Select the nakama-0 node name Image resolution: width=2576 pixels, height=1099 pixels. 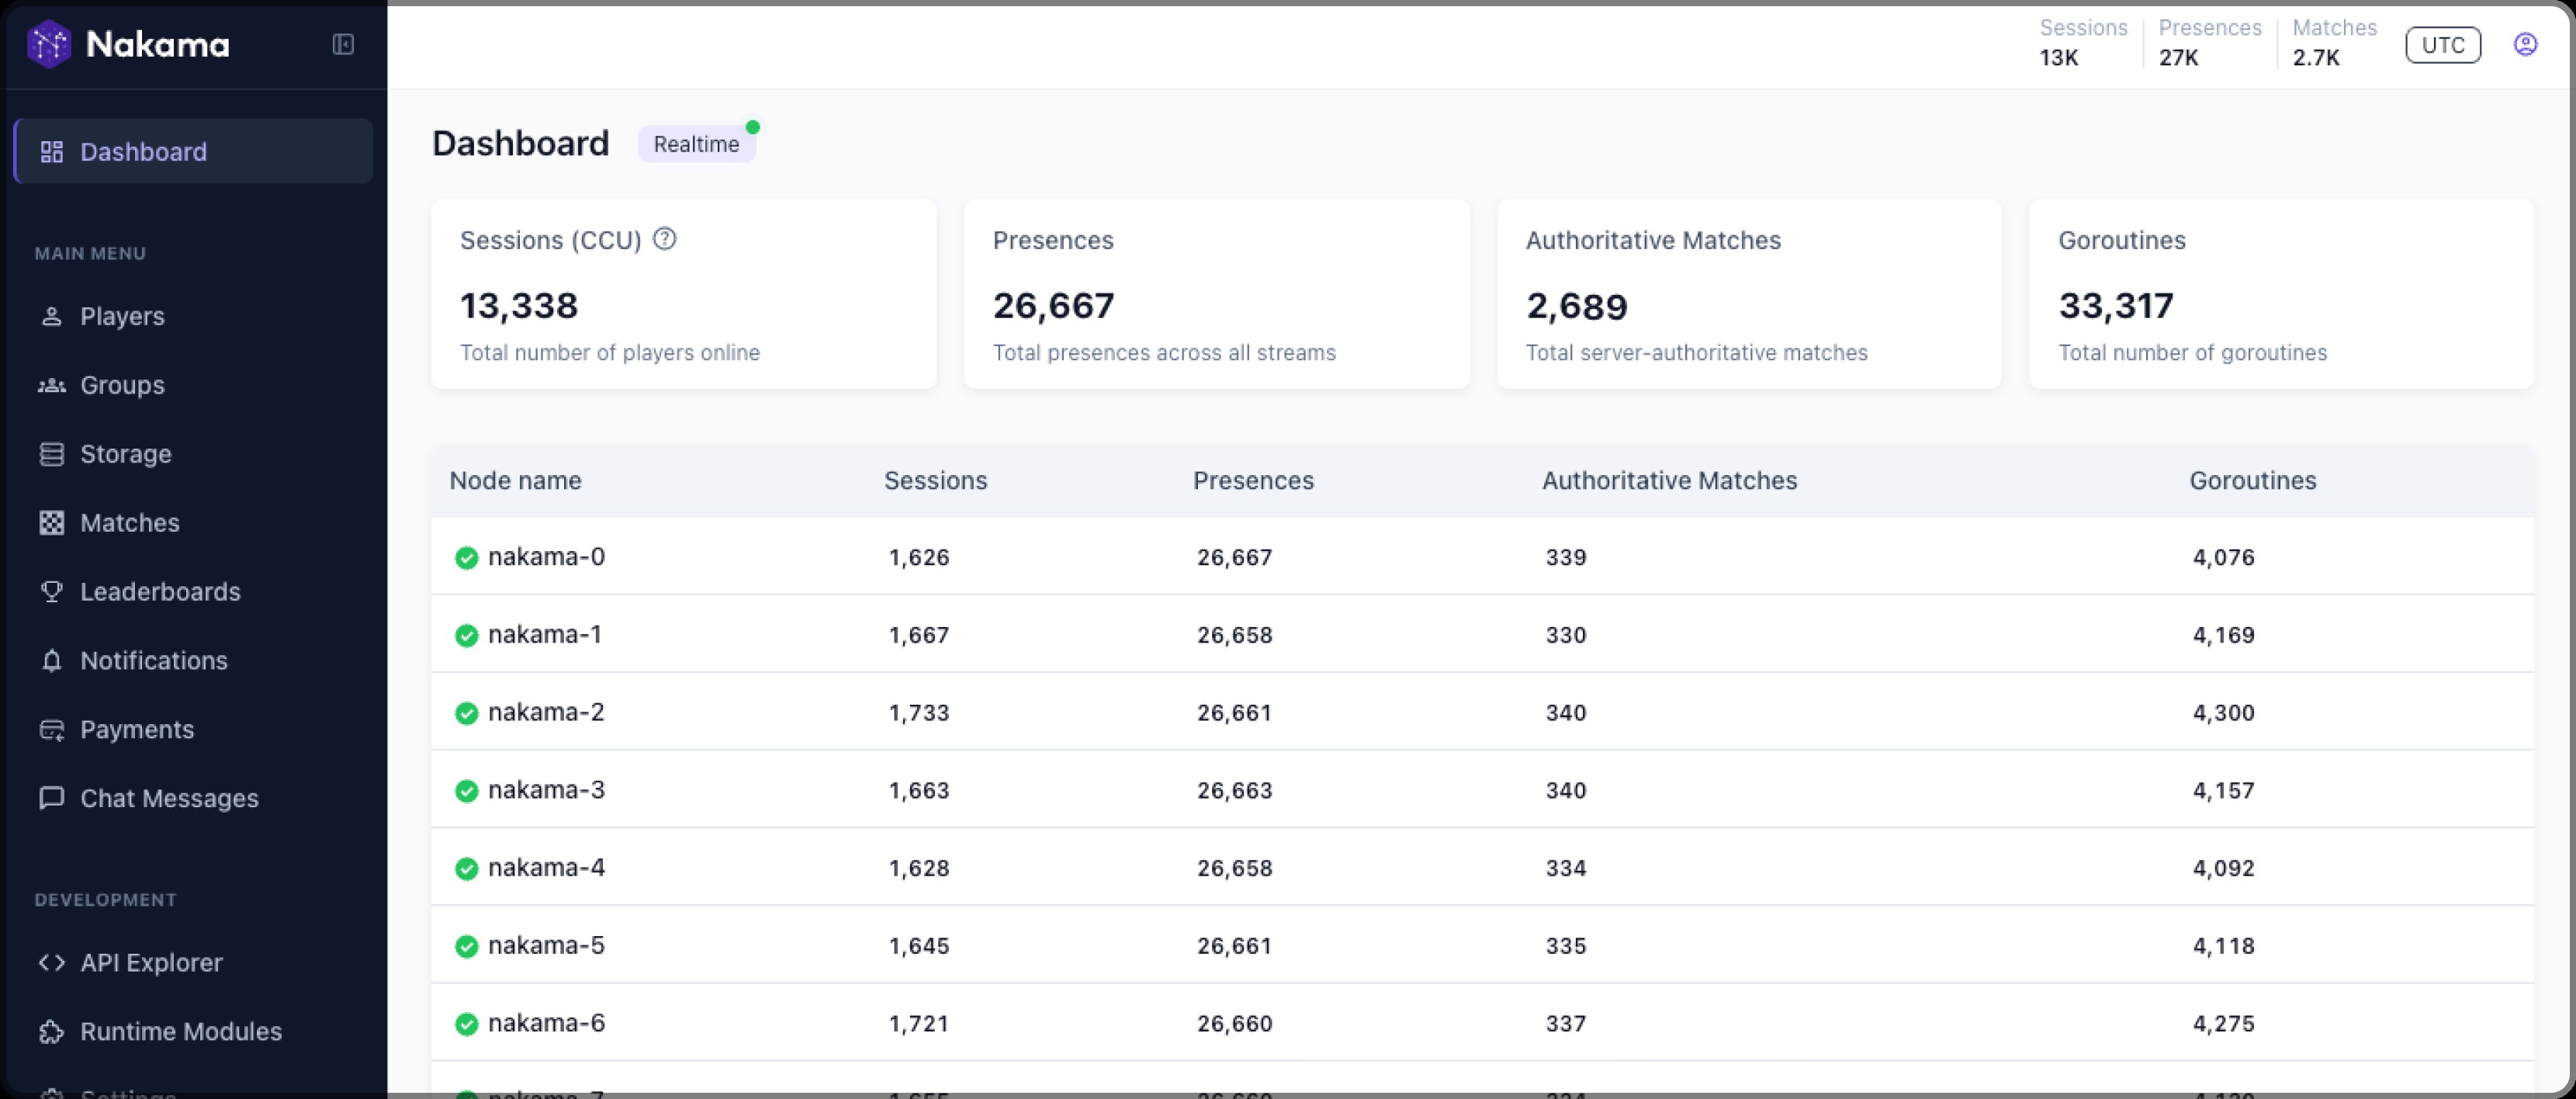point(546,557)
